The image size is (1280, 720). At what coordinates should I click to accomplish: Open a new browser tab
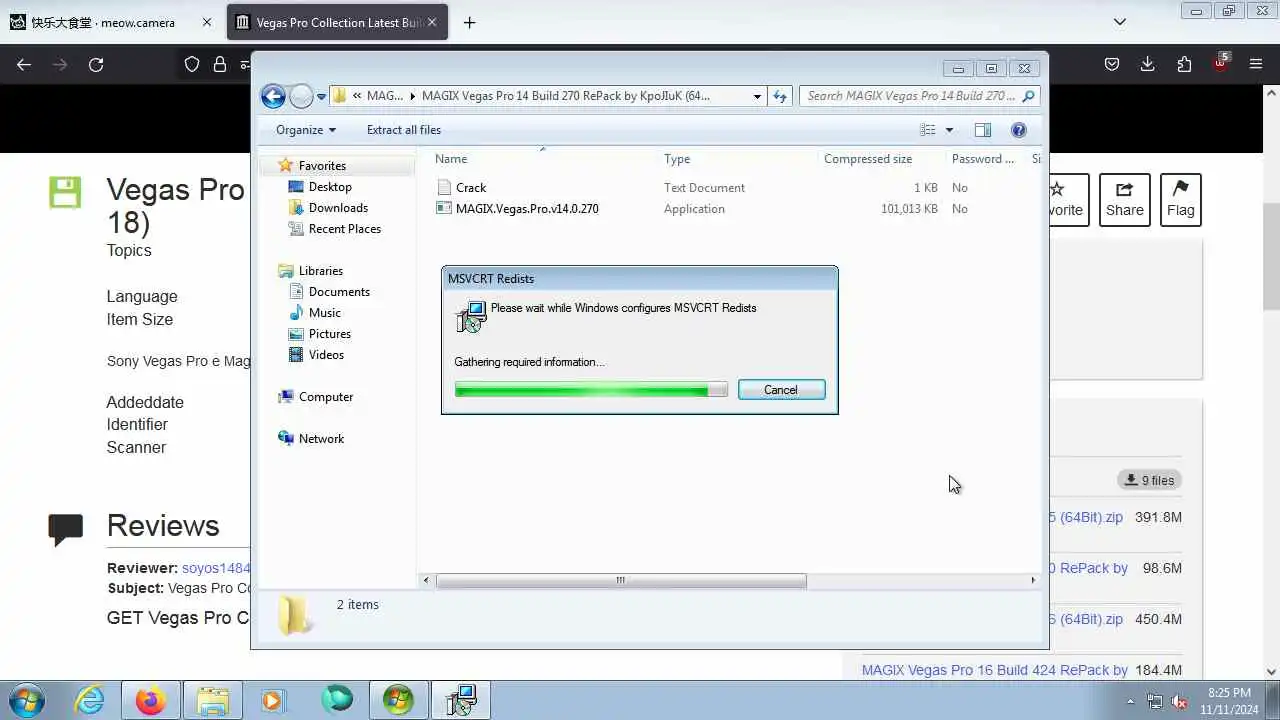point(469,22)
